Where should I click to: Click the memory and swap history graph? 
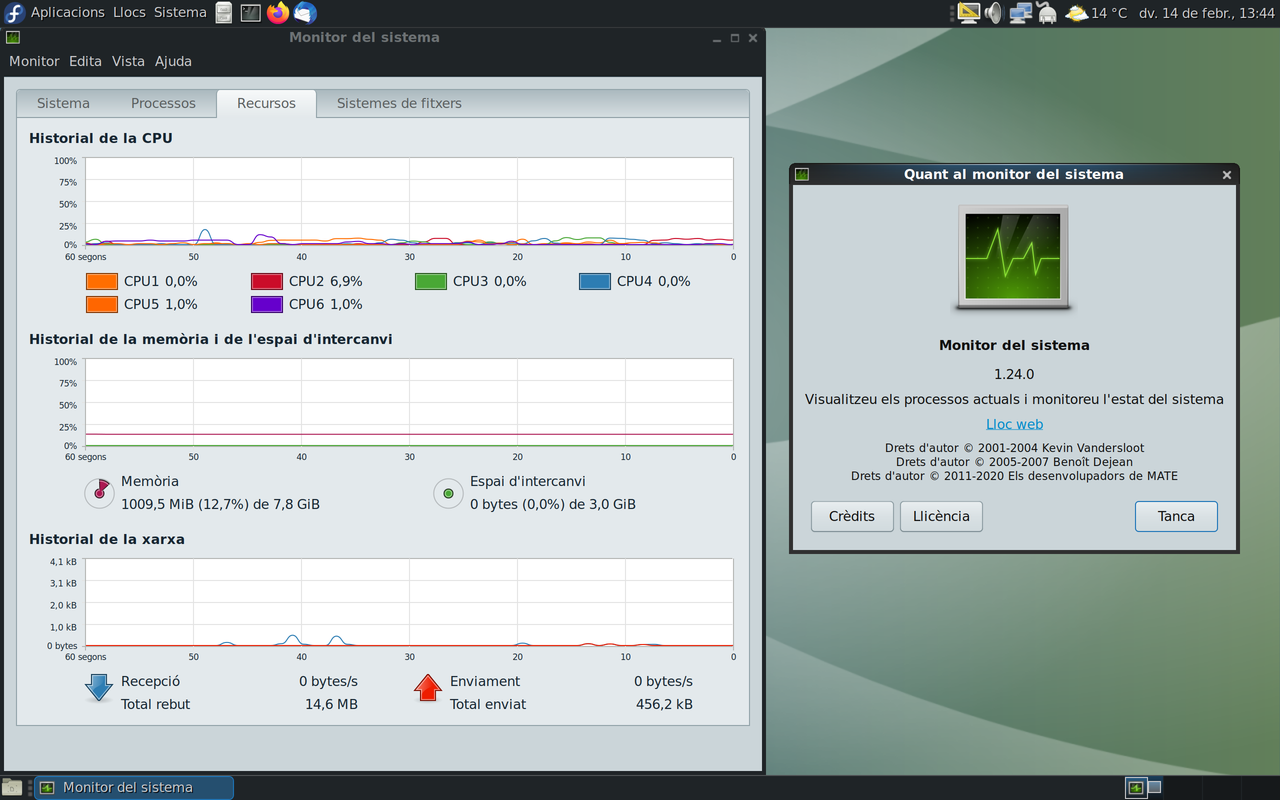(409, 402)
